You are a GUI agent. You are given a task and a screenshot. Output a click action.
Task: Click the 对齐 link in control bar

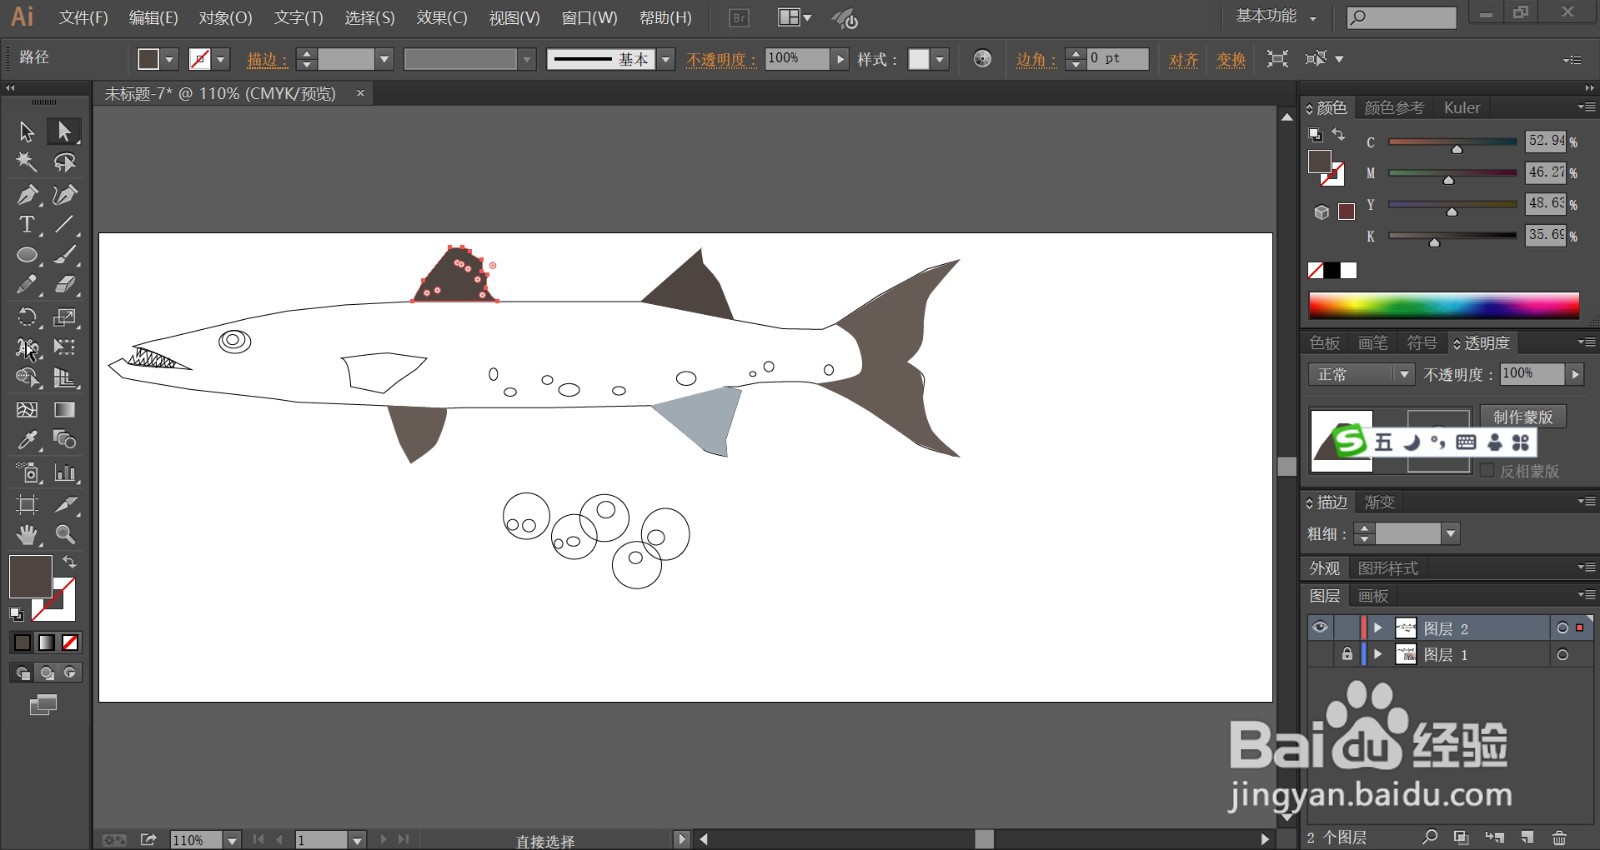coord(1184,59)
